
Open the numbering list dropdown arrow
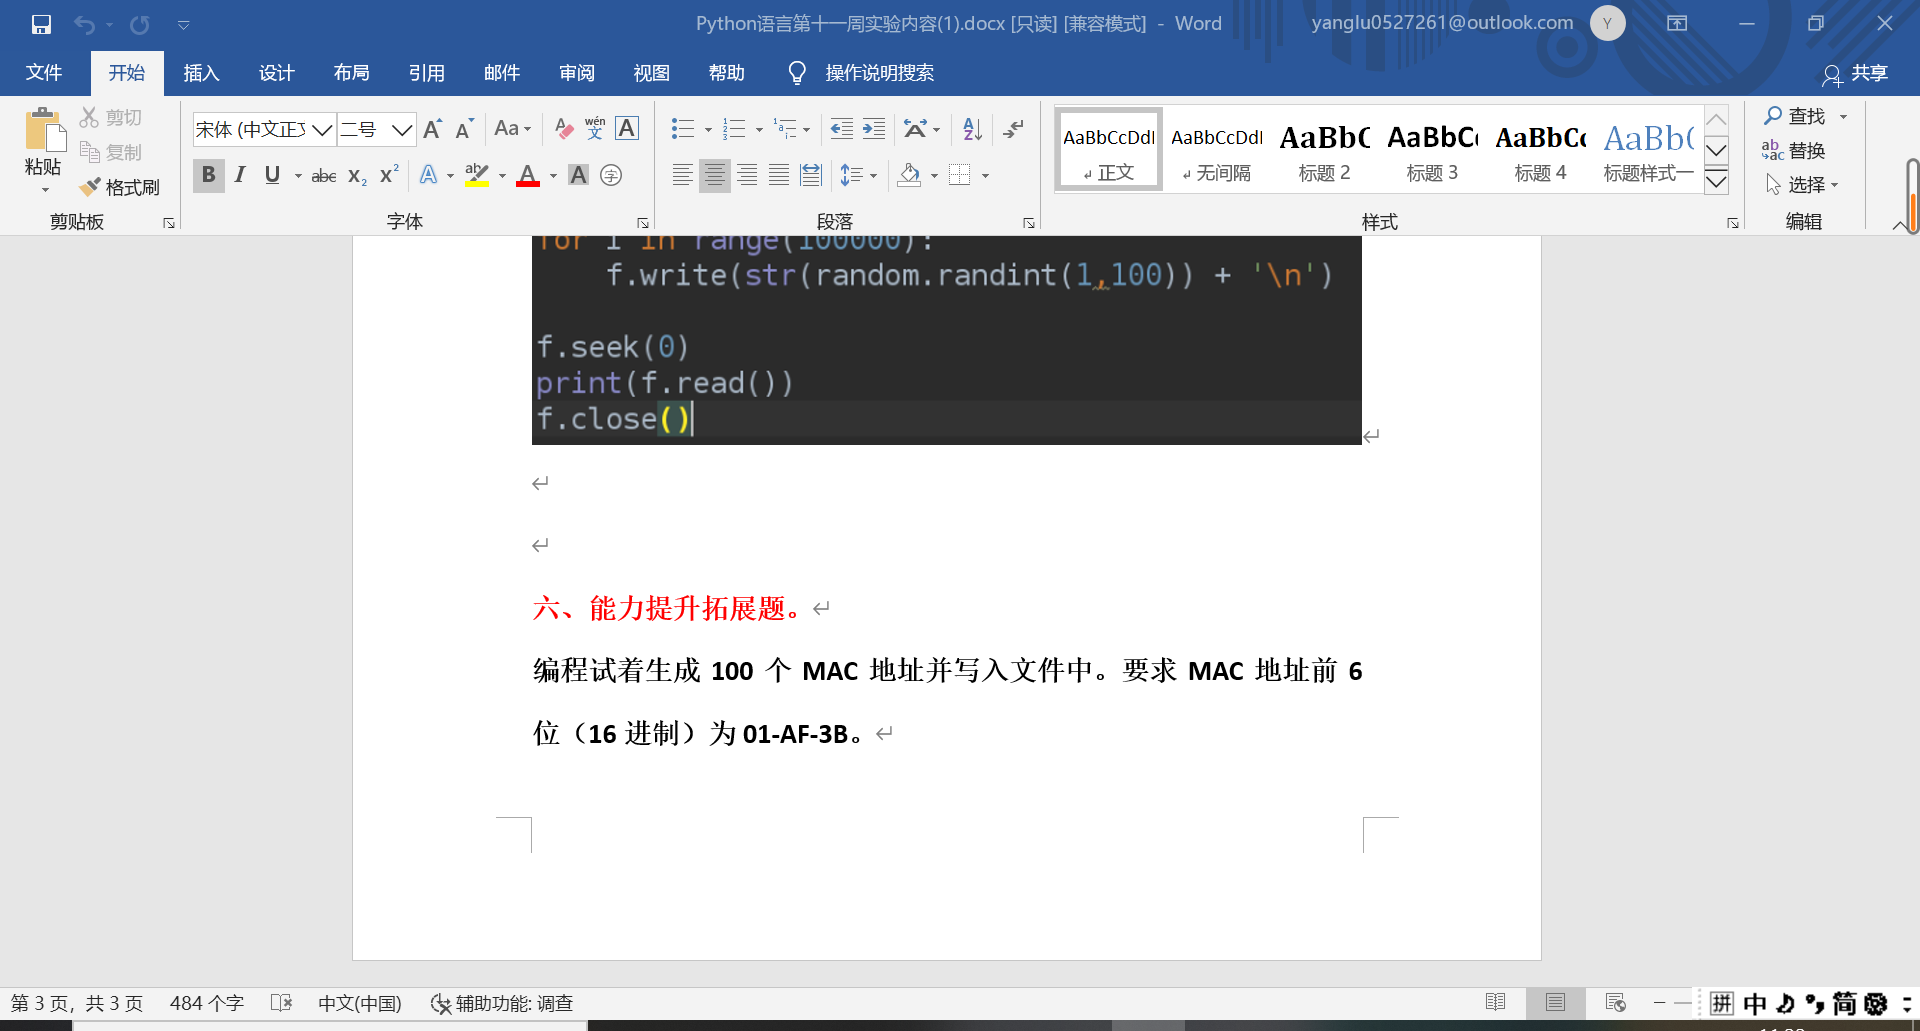click(x=759, y=130)
